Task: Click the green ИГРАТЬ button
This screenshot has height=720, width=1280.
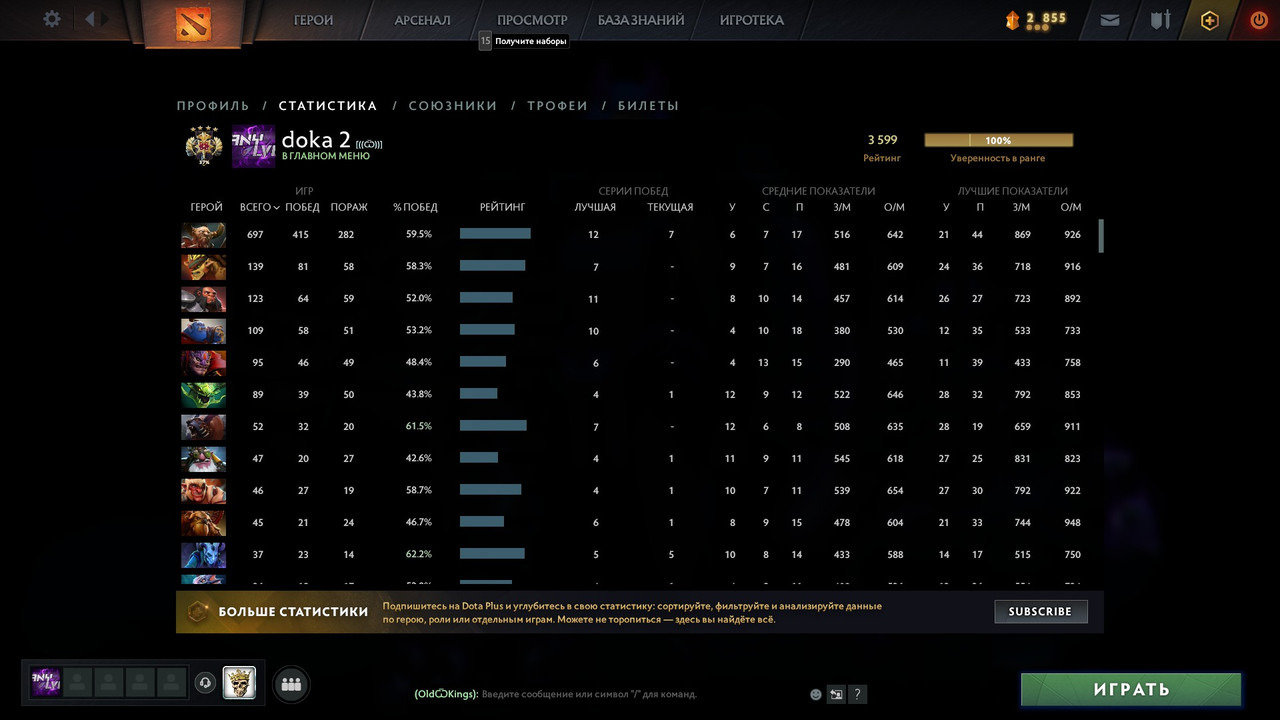Action: coord(1131,690)
